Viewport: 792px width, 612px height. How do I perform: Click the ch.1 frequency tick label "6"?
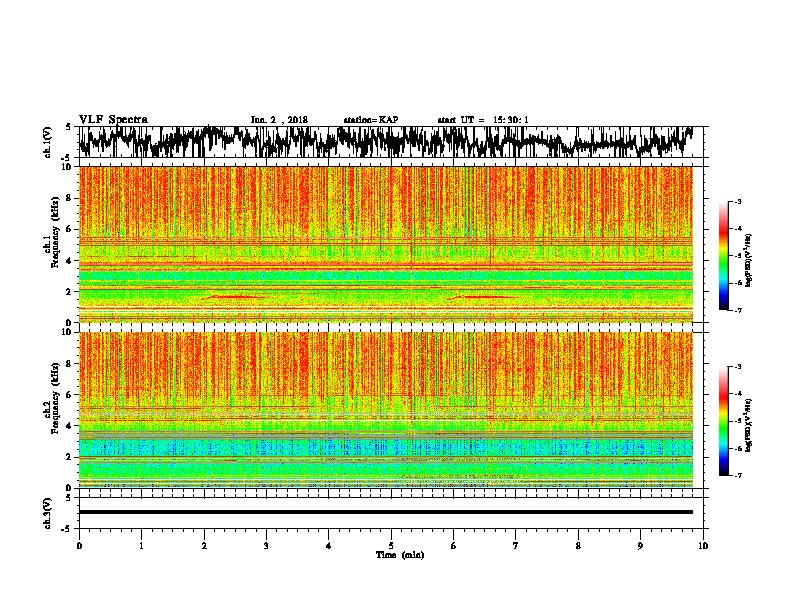(x=69, y=229)
